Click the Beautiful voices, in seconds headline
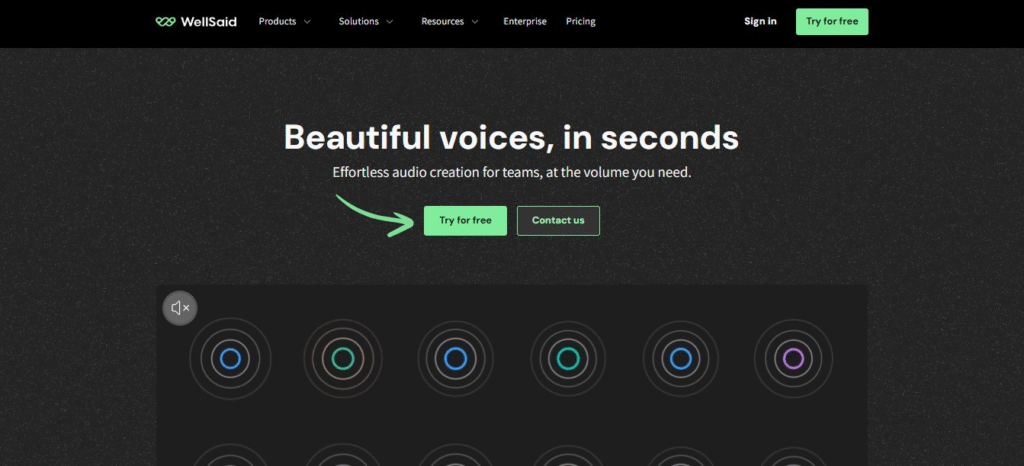Screen dimensions: 1024x466 [x=511, y=137]
